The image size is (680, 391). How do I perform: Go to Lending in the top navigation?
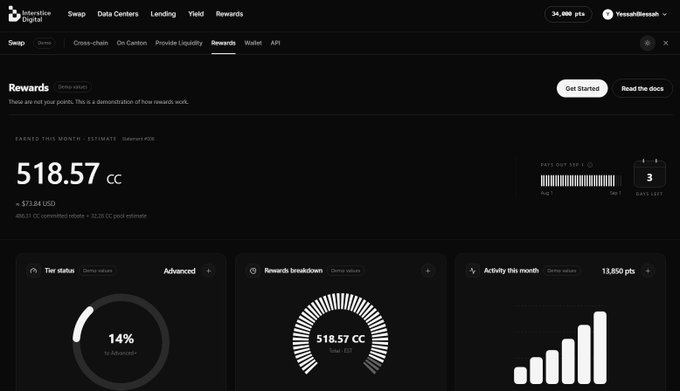pyautogui.click(x=163, y=14)
